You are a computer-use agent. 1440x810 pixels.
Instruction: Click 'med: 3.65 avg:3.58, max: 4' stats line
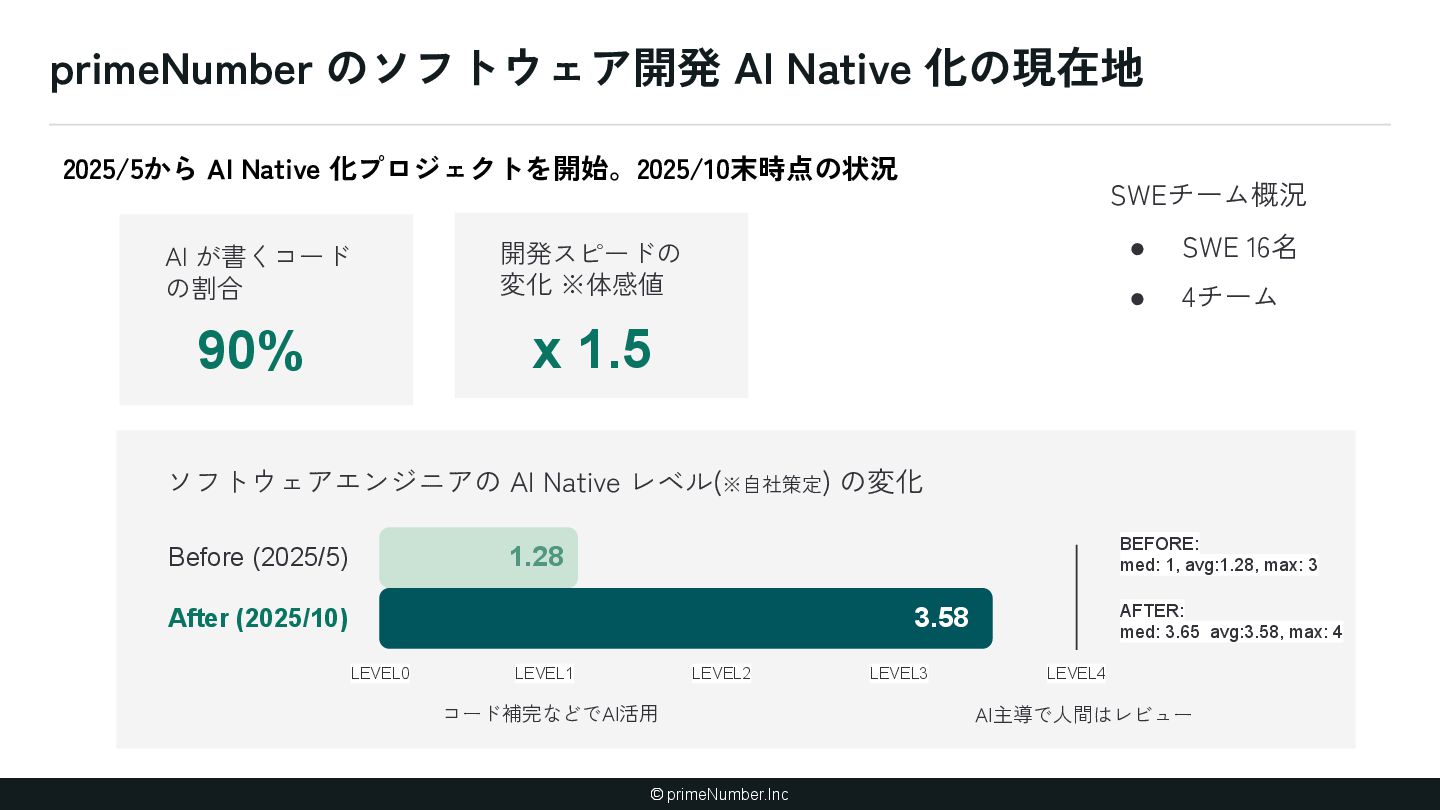point(1231,632)
